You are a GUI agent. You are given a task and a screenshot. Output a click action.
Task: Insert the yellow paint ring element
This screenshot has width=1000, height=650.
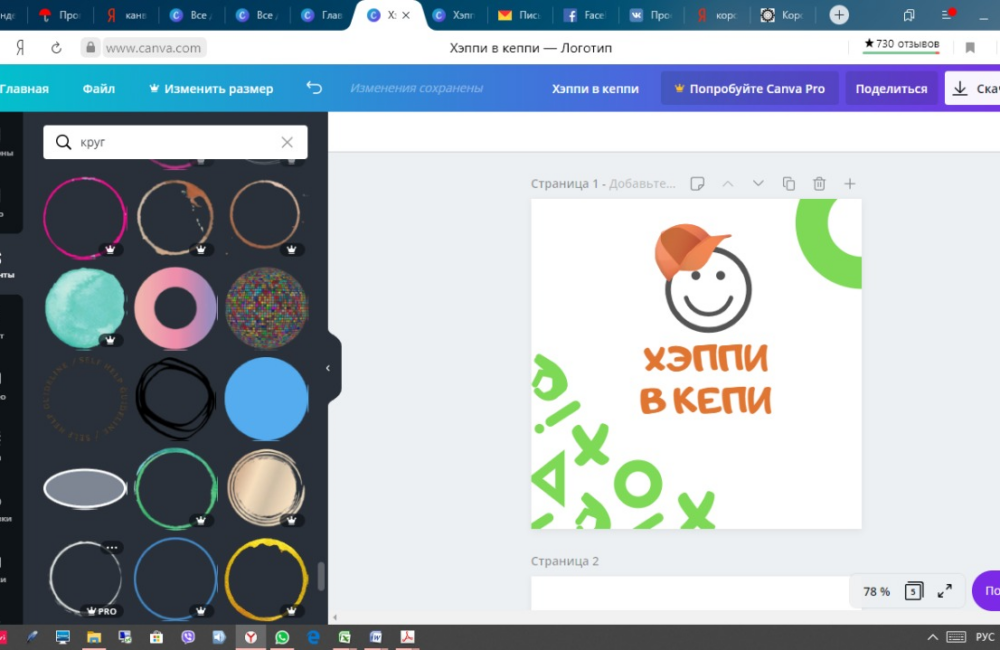[x=267, y=579]
